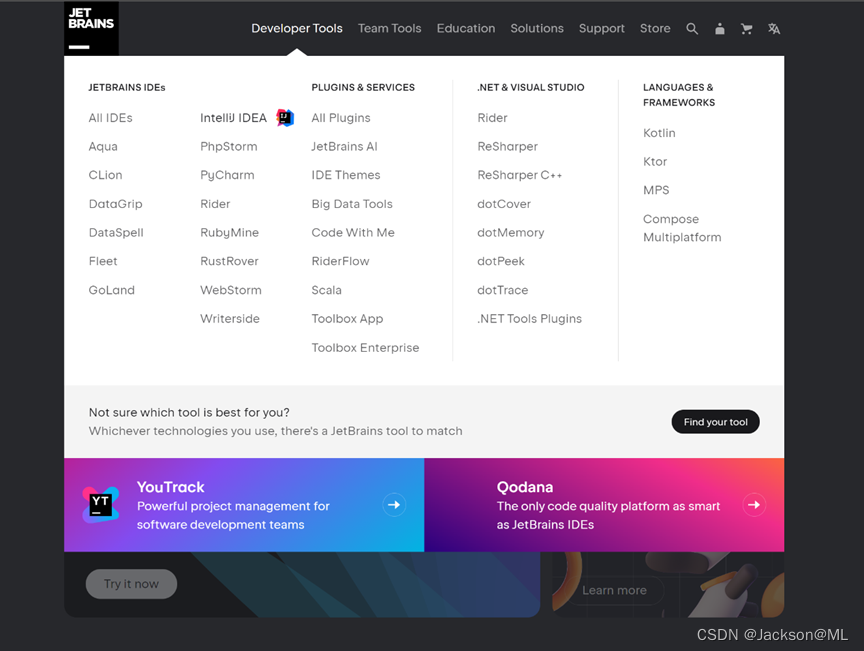This screenshot has width=864, height=651.
Task: Open the search icon in header
Action: 692,29
